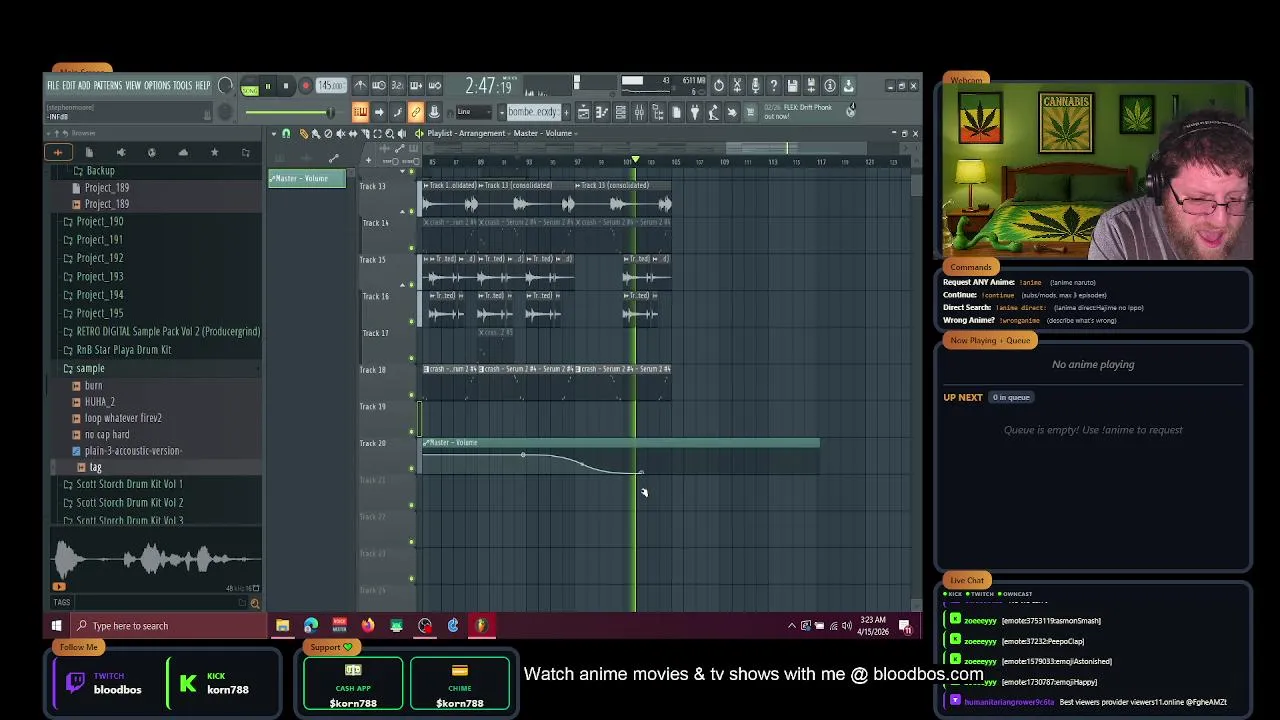Screen dimensions: 1280x720
Task: Open the HELP menu
Action: [203, 85]
